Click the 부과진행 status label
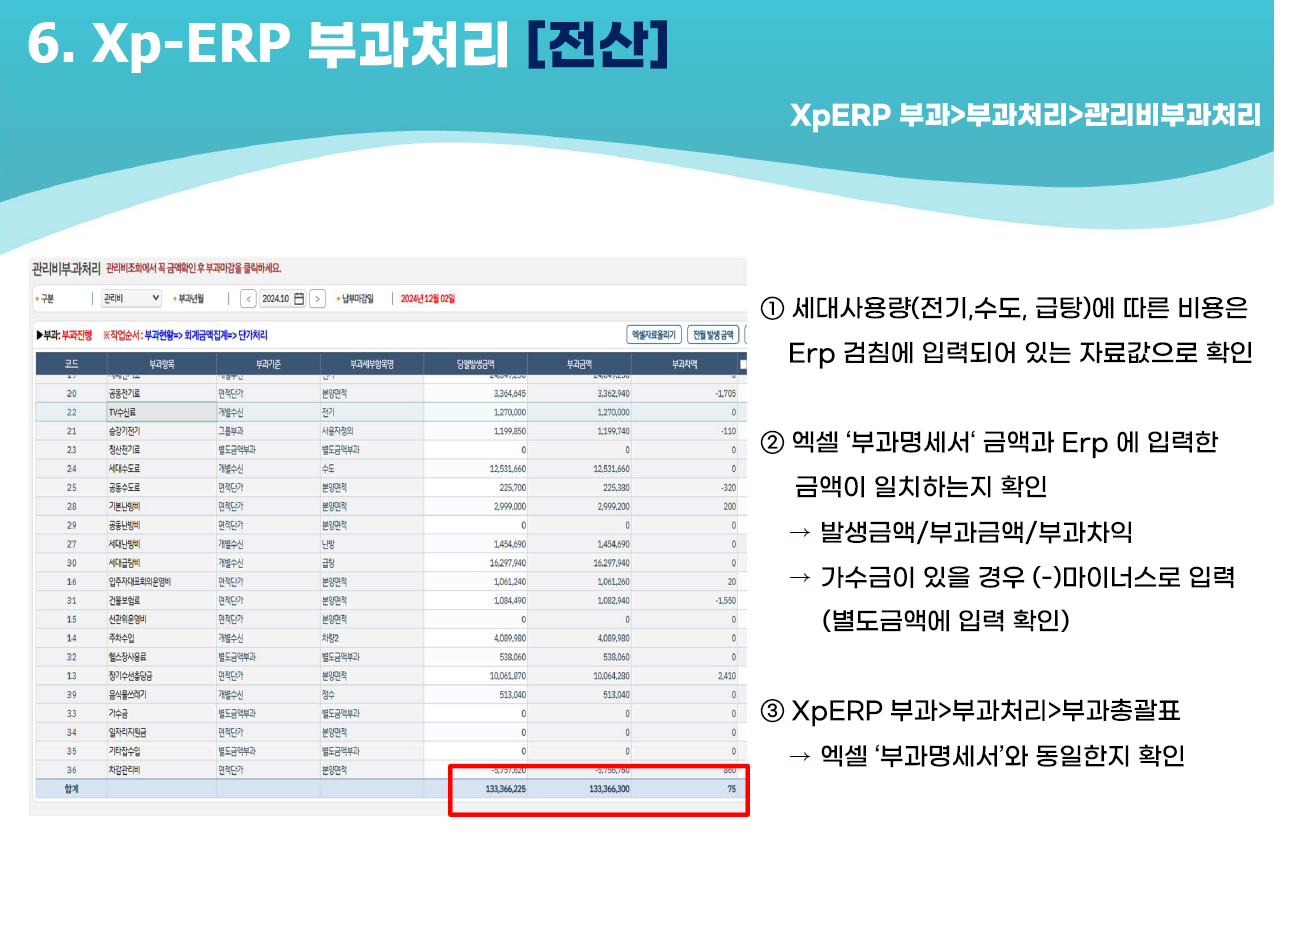The width and height of the screenshot is (1309, 941). pyautogui.click(x=76, y=335)
